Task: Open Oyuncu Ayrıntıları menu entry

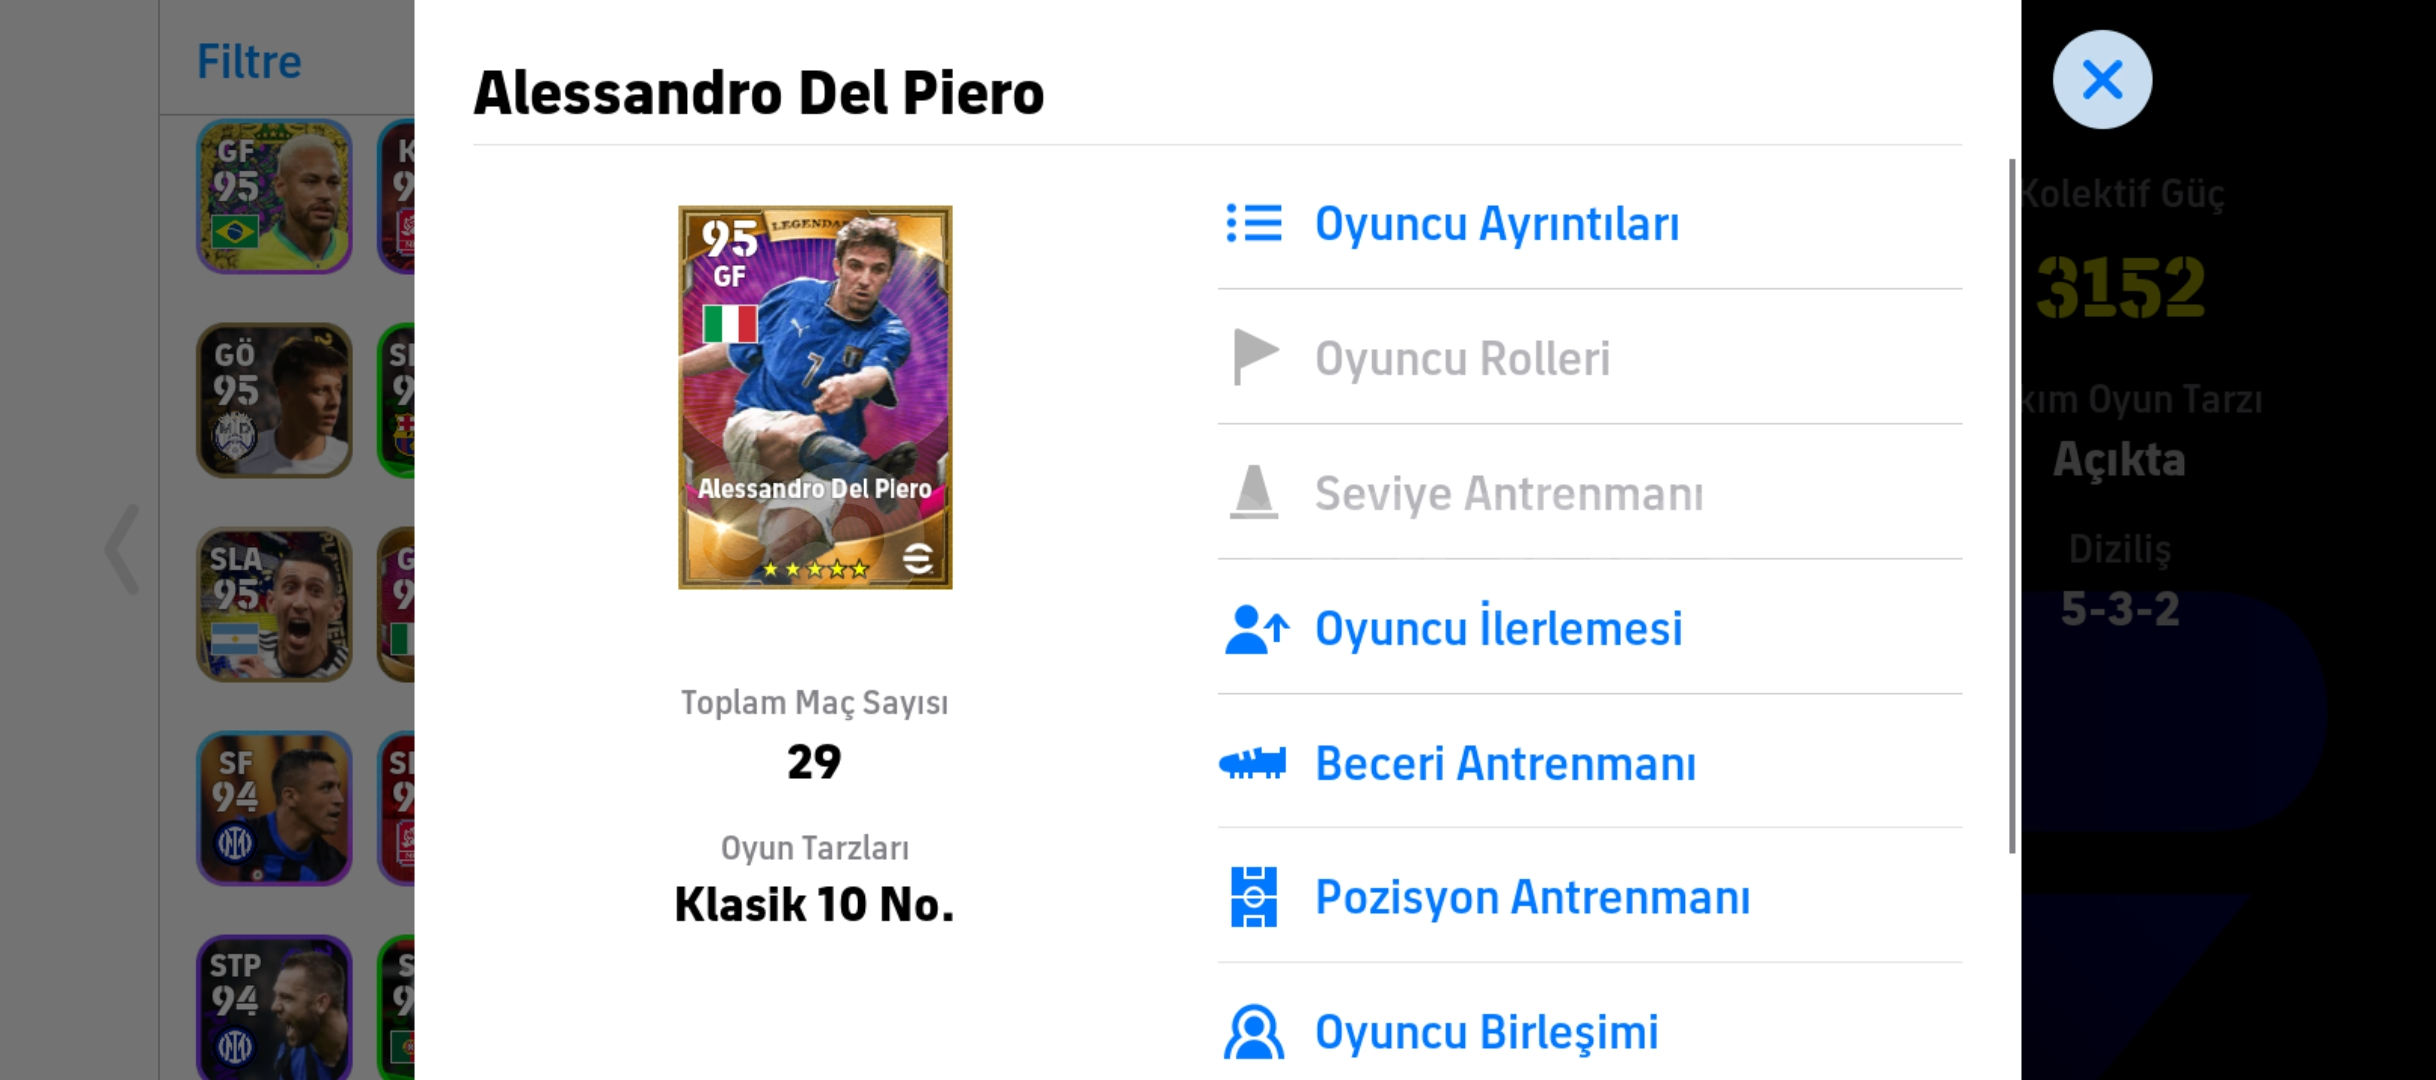Action: pos(1497,224)
